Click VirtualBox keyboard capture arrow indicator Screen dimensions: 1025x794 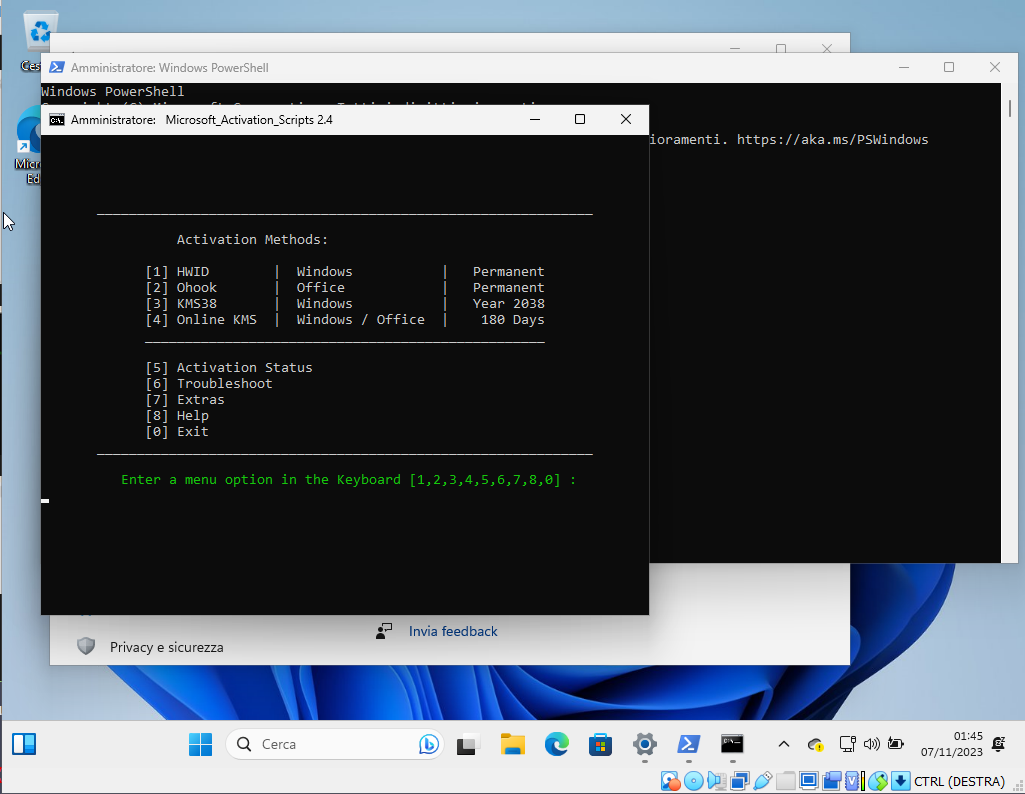(901, 781)
